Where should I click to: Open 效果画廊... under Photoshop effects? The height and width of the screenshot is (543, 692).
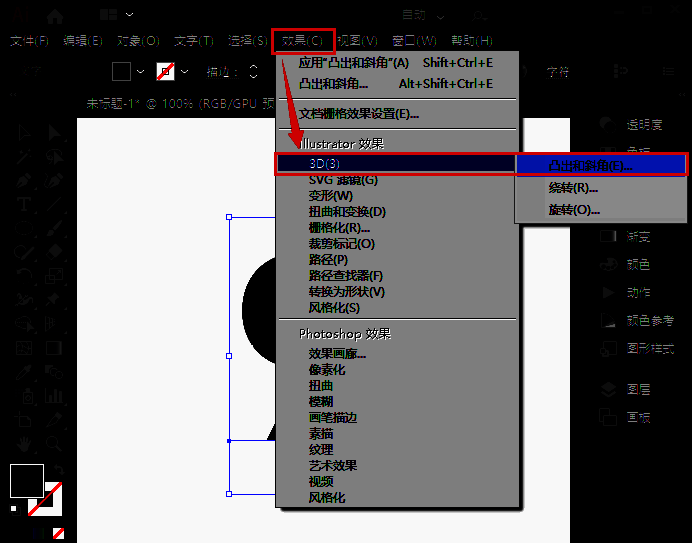coord(337,354)
